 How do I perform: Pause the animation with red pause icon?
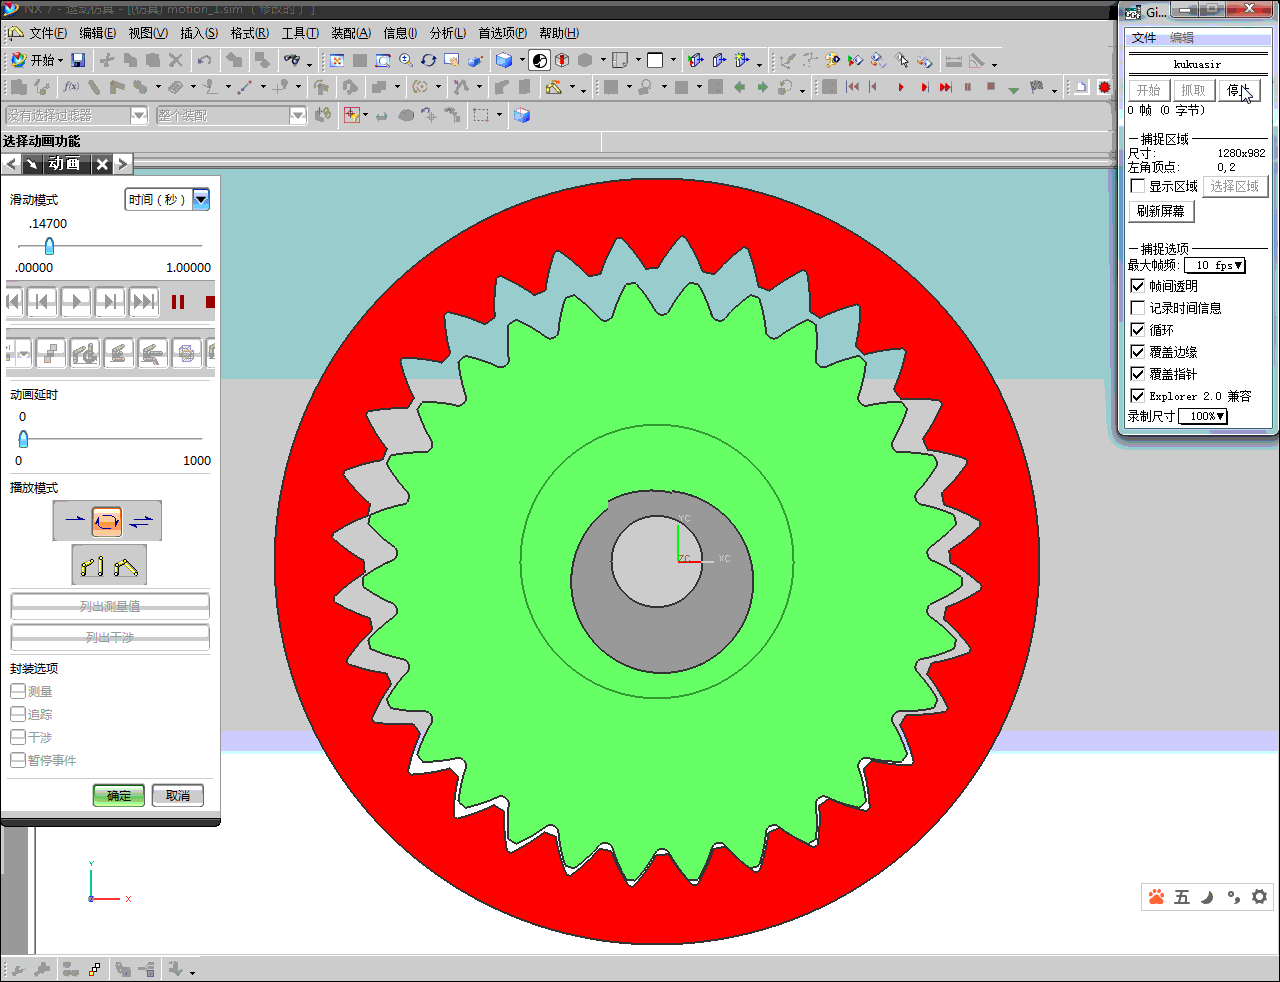point(178,301)
